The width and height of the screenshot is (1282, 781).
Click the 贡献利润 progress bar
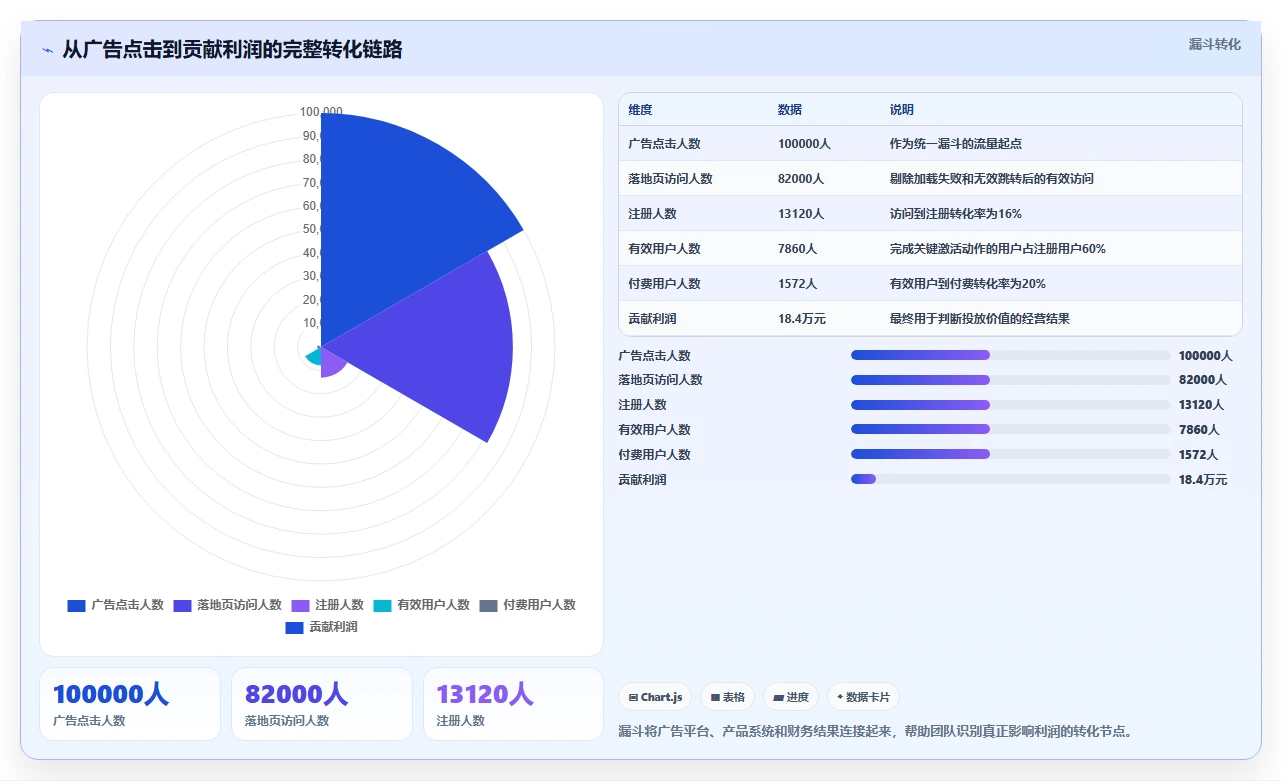click(1010, 479)
